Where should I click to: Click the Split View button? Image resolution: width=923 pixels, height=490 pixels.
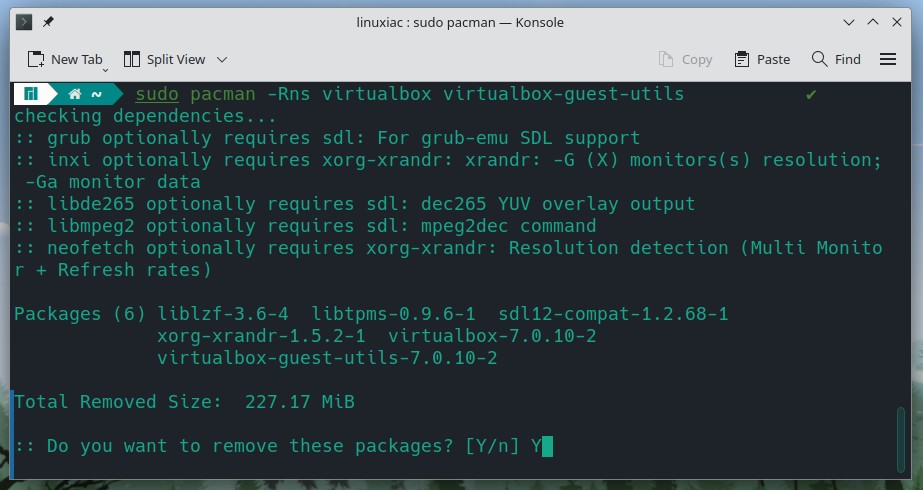coord(164,59)
